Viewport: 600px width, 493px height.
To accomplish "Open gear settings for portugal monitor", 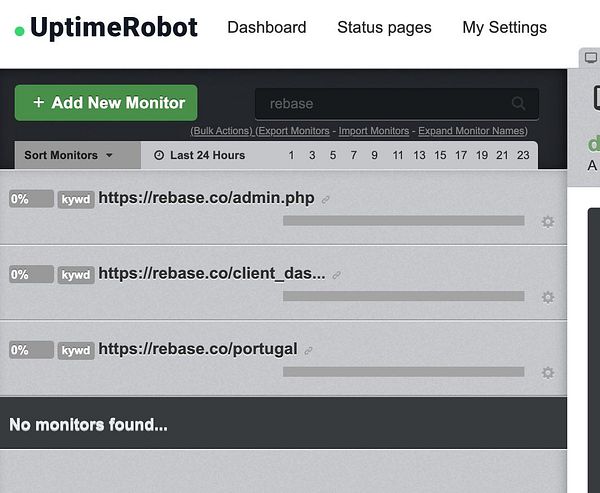I will click(x=548, y=372).
